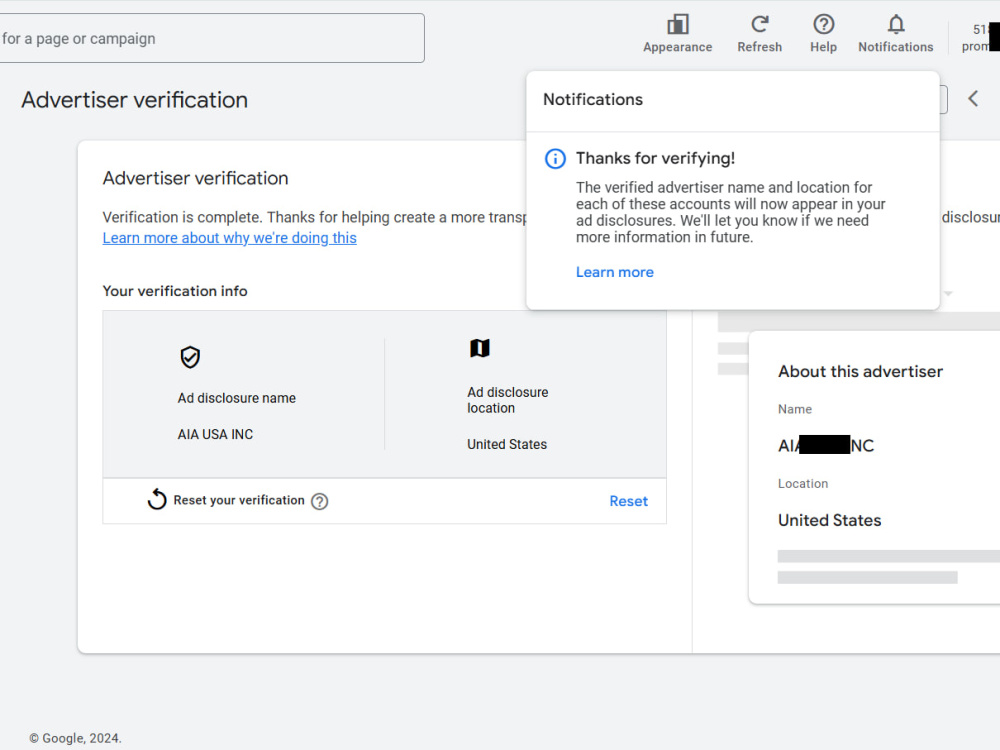Click 'Reset your verification' label
1000x750 pixels.
tap(239, 500)
